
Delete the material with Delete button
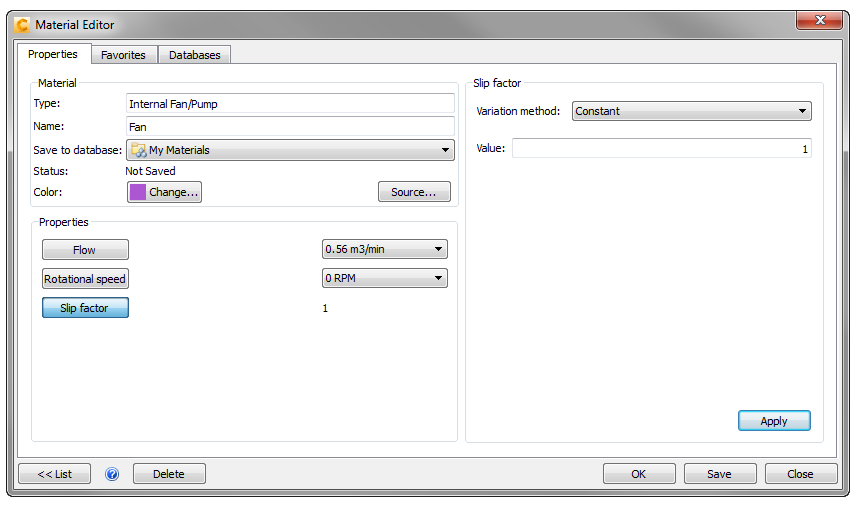(x=169, y=474)
